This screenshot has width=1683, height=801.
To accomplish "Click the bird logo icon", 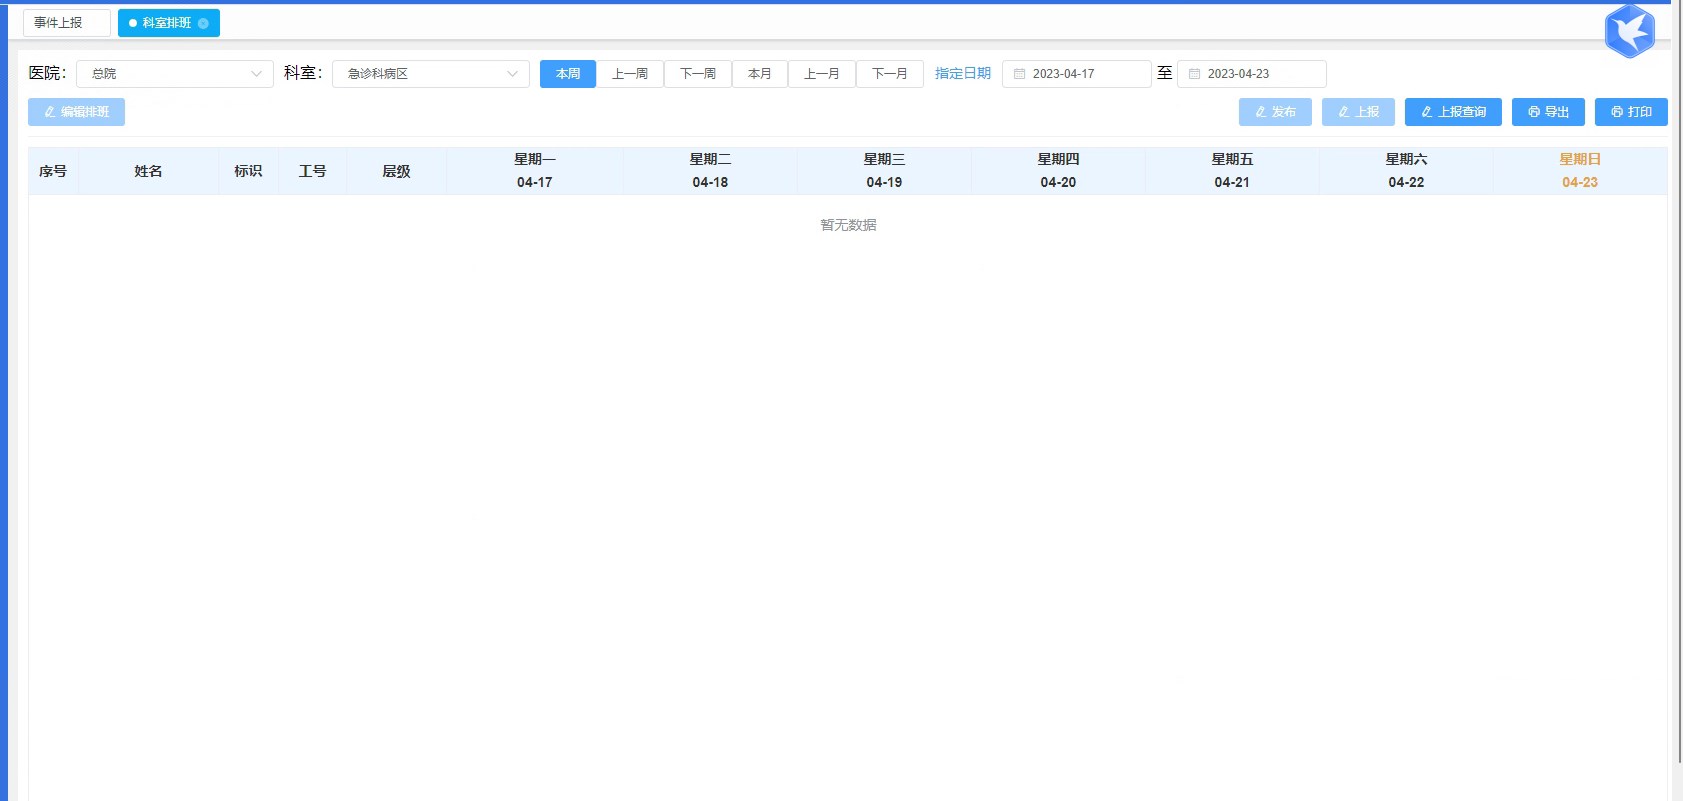I will click(1630, 31).
